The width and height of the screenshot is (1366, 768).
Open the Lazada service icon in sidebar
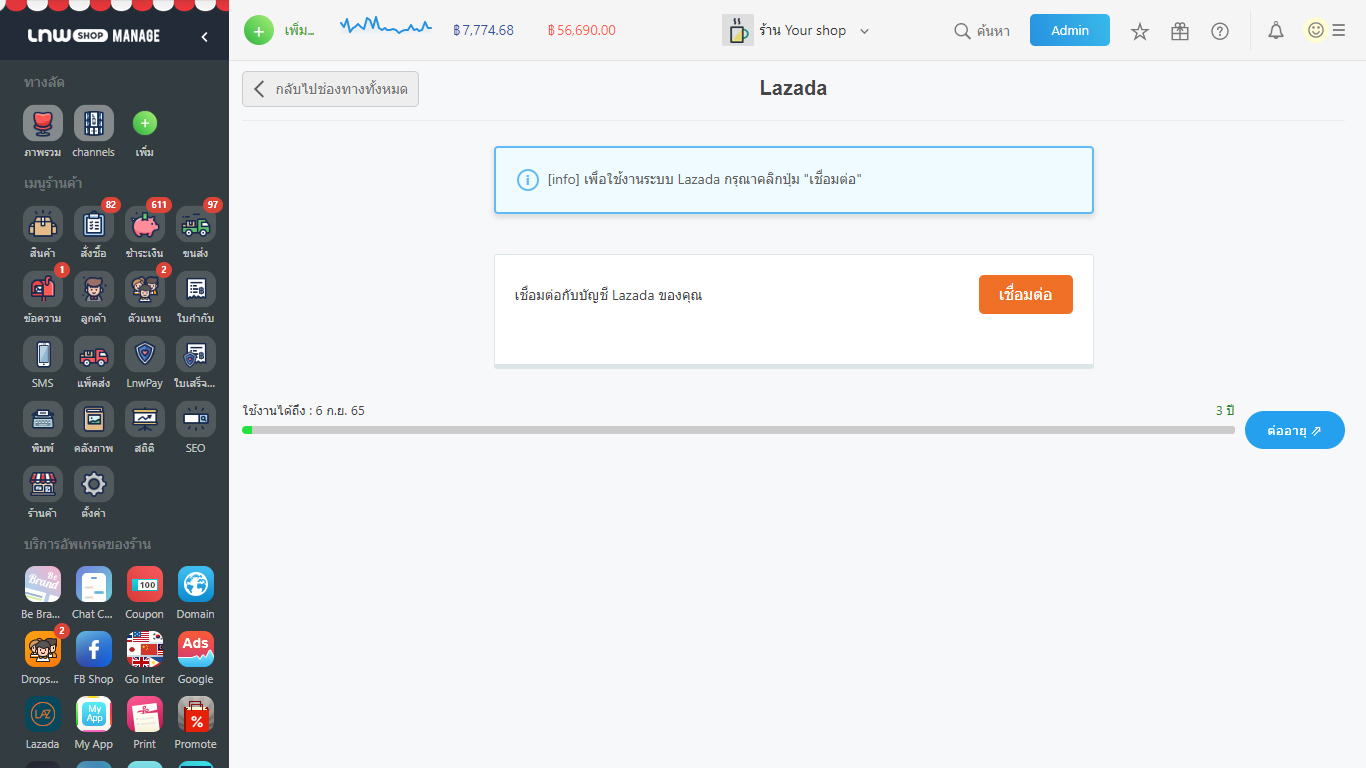pos(43,714)
